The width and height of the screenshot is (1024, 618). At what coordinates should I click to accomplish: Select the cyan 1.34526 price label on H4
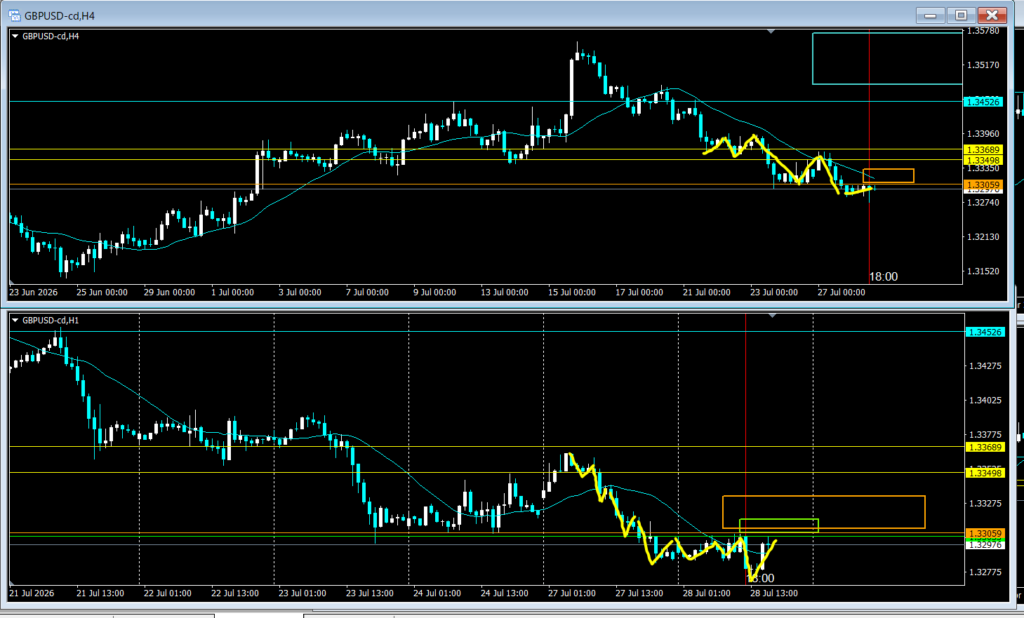coord(983,102)
